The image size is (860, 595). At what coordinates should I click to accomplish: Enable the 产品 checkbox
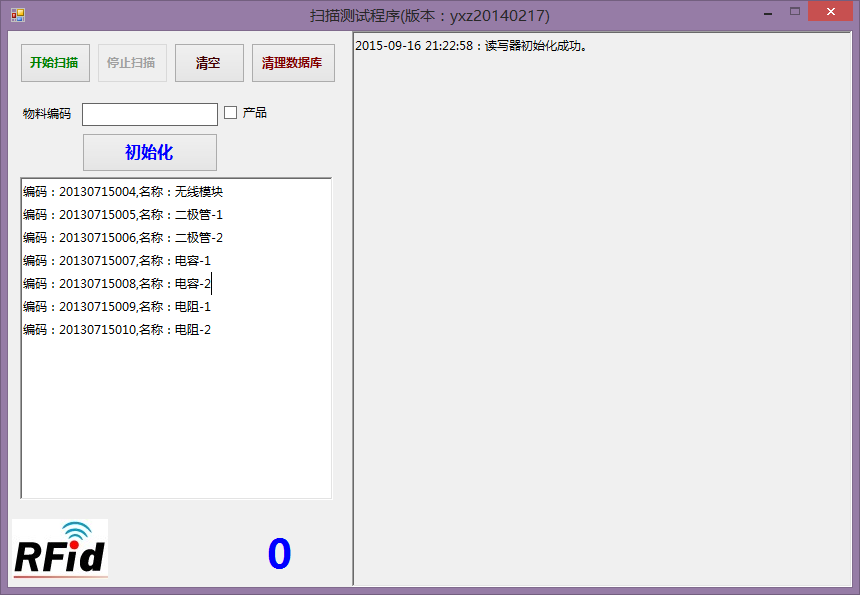pyautogui.click(x=229, y=113)
